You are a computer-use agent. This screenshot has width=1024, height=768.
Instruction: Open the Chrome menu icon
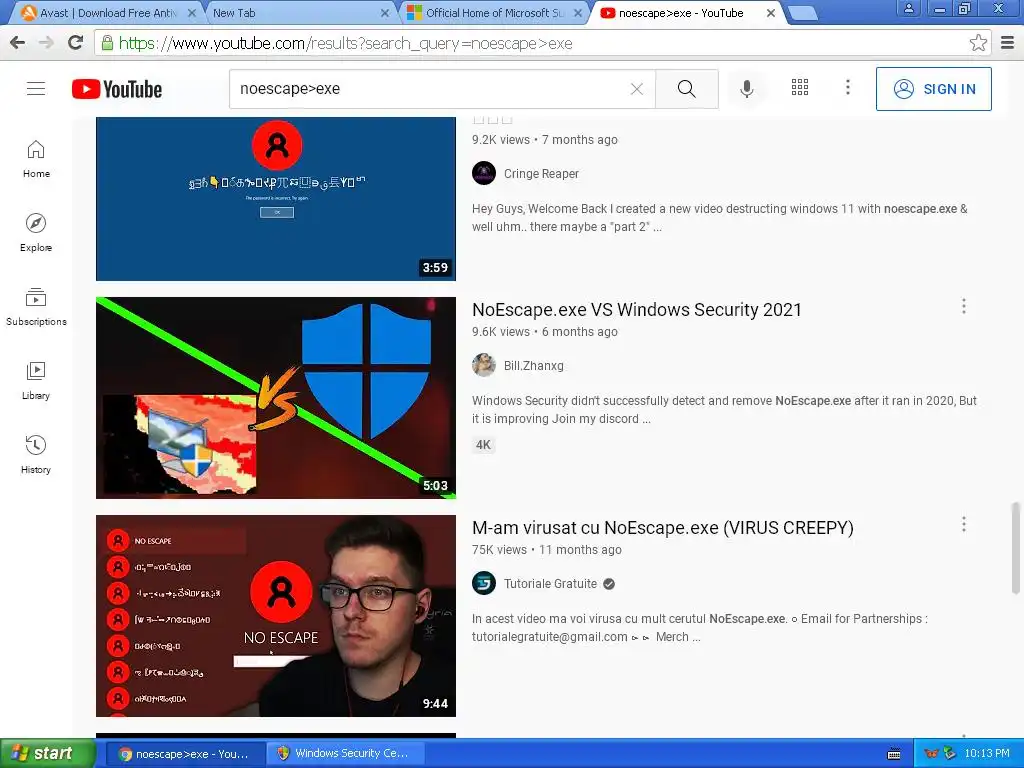(x=1008, y=43)
